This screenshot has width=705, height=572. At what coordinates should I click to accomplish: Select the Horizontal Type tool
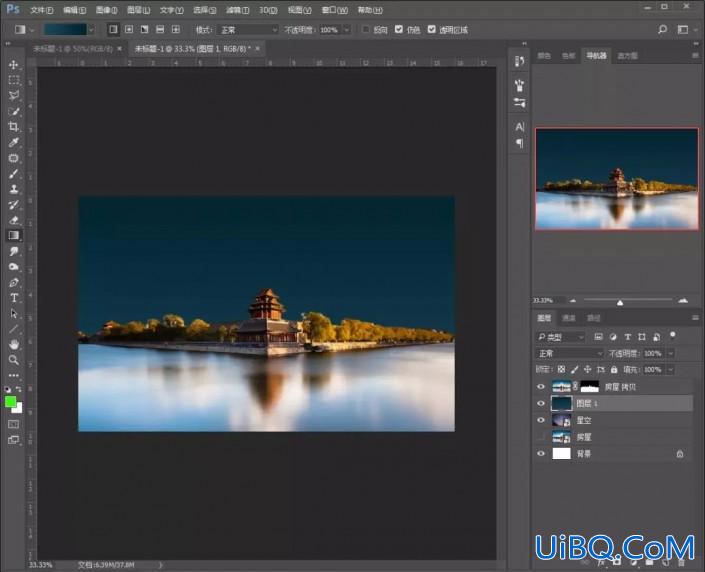click(13, 298)
